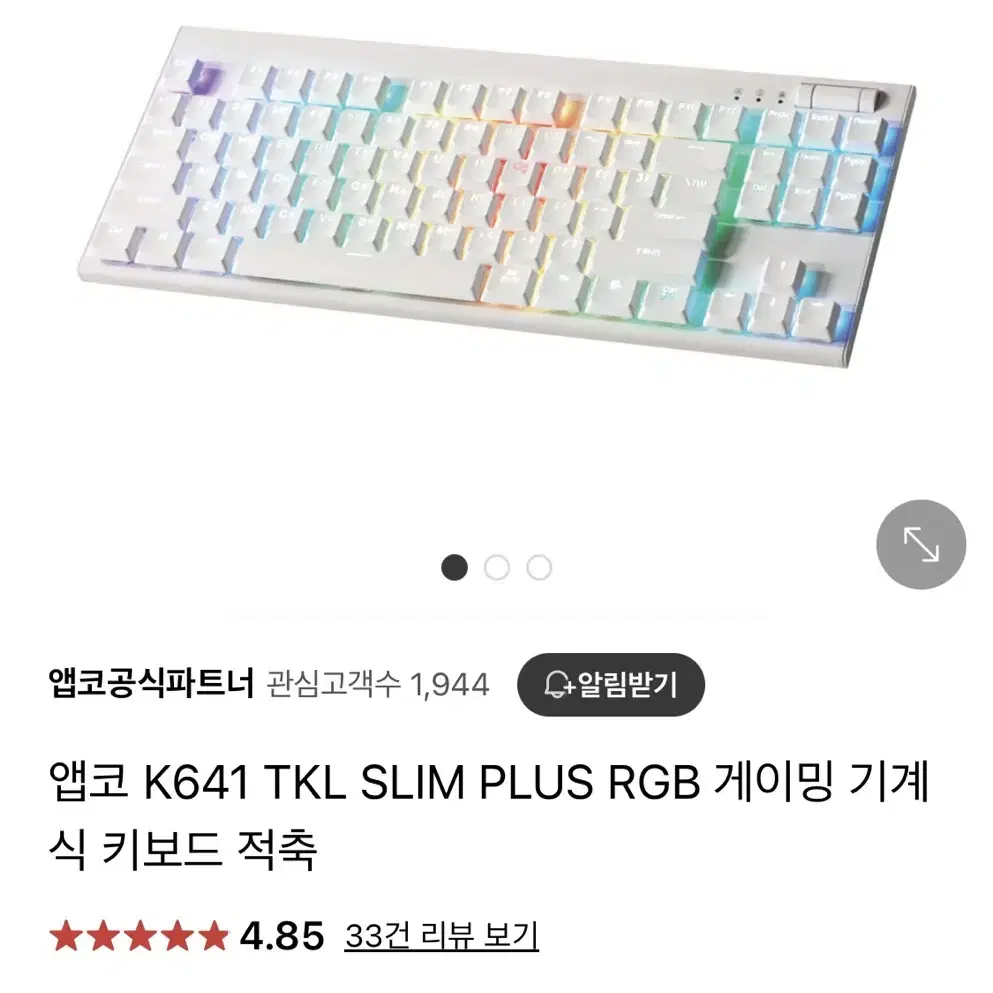Open the fullscreen image expand icon
This screenshot has height=993, width=993.
click(921, 545)
